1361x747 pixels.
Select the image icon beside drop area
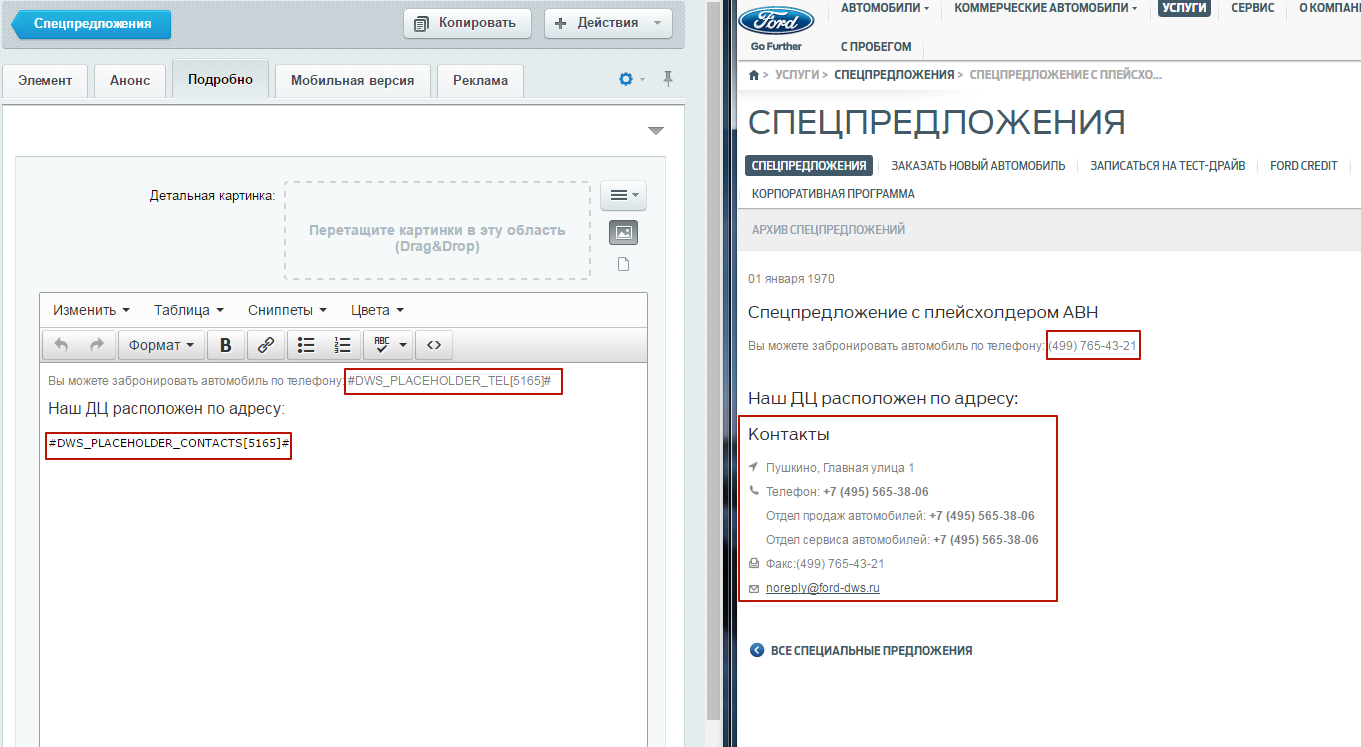tap(624, 233)
